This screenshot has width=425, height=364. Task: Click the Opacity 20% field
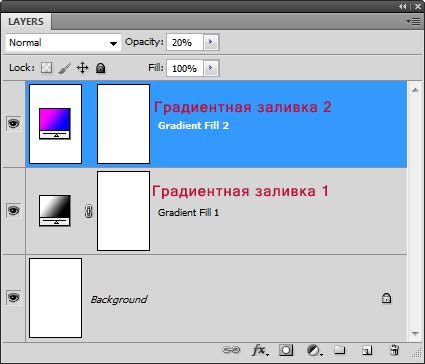coord(185,42)
